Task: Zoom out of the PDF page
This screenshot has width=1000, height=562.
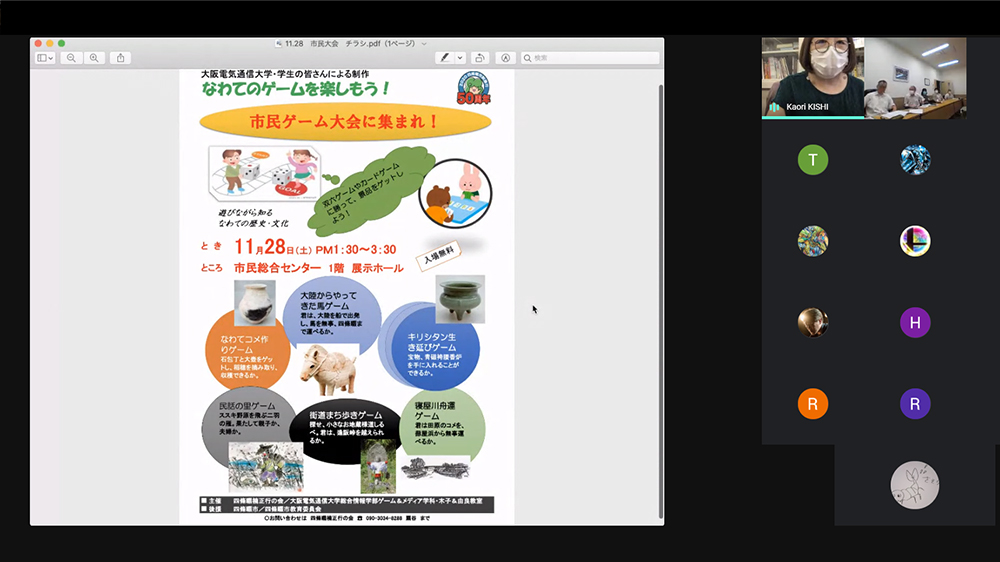Action: (71, 58)
